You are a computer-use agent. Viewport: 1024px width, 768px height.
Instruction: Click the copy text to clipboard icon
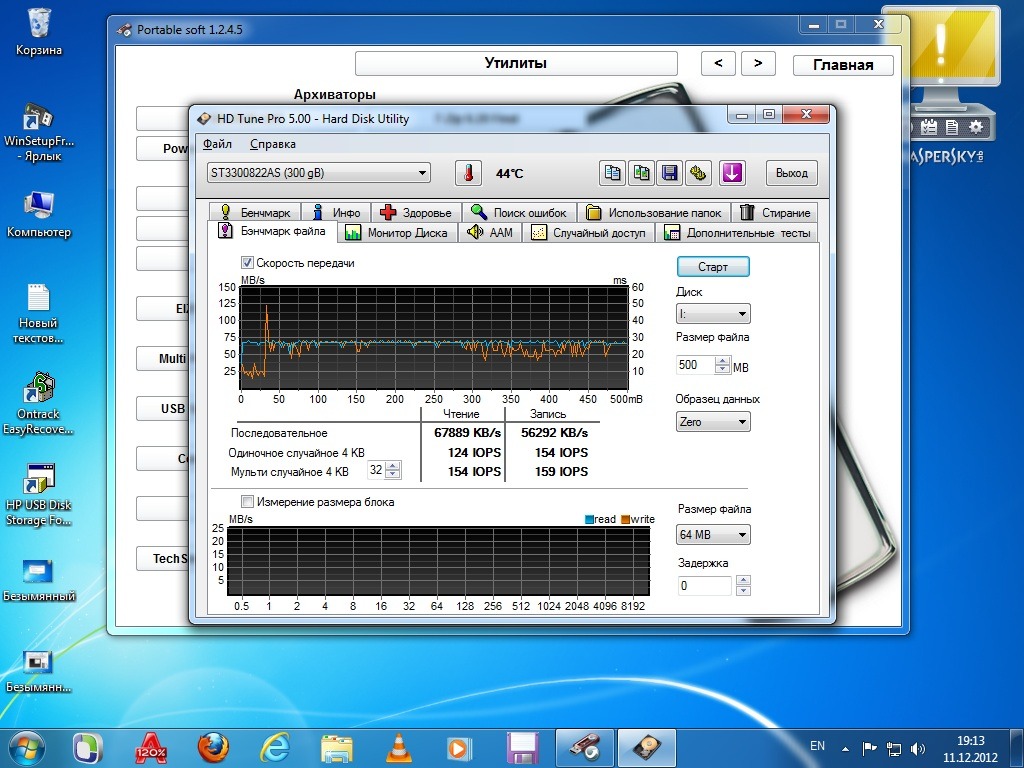pos(612,173)
